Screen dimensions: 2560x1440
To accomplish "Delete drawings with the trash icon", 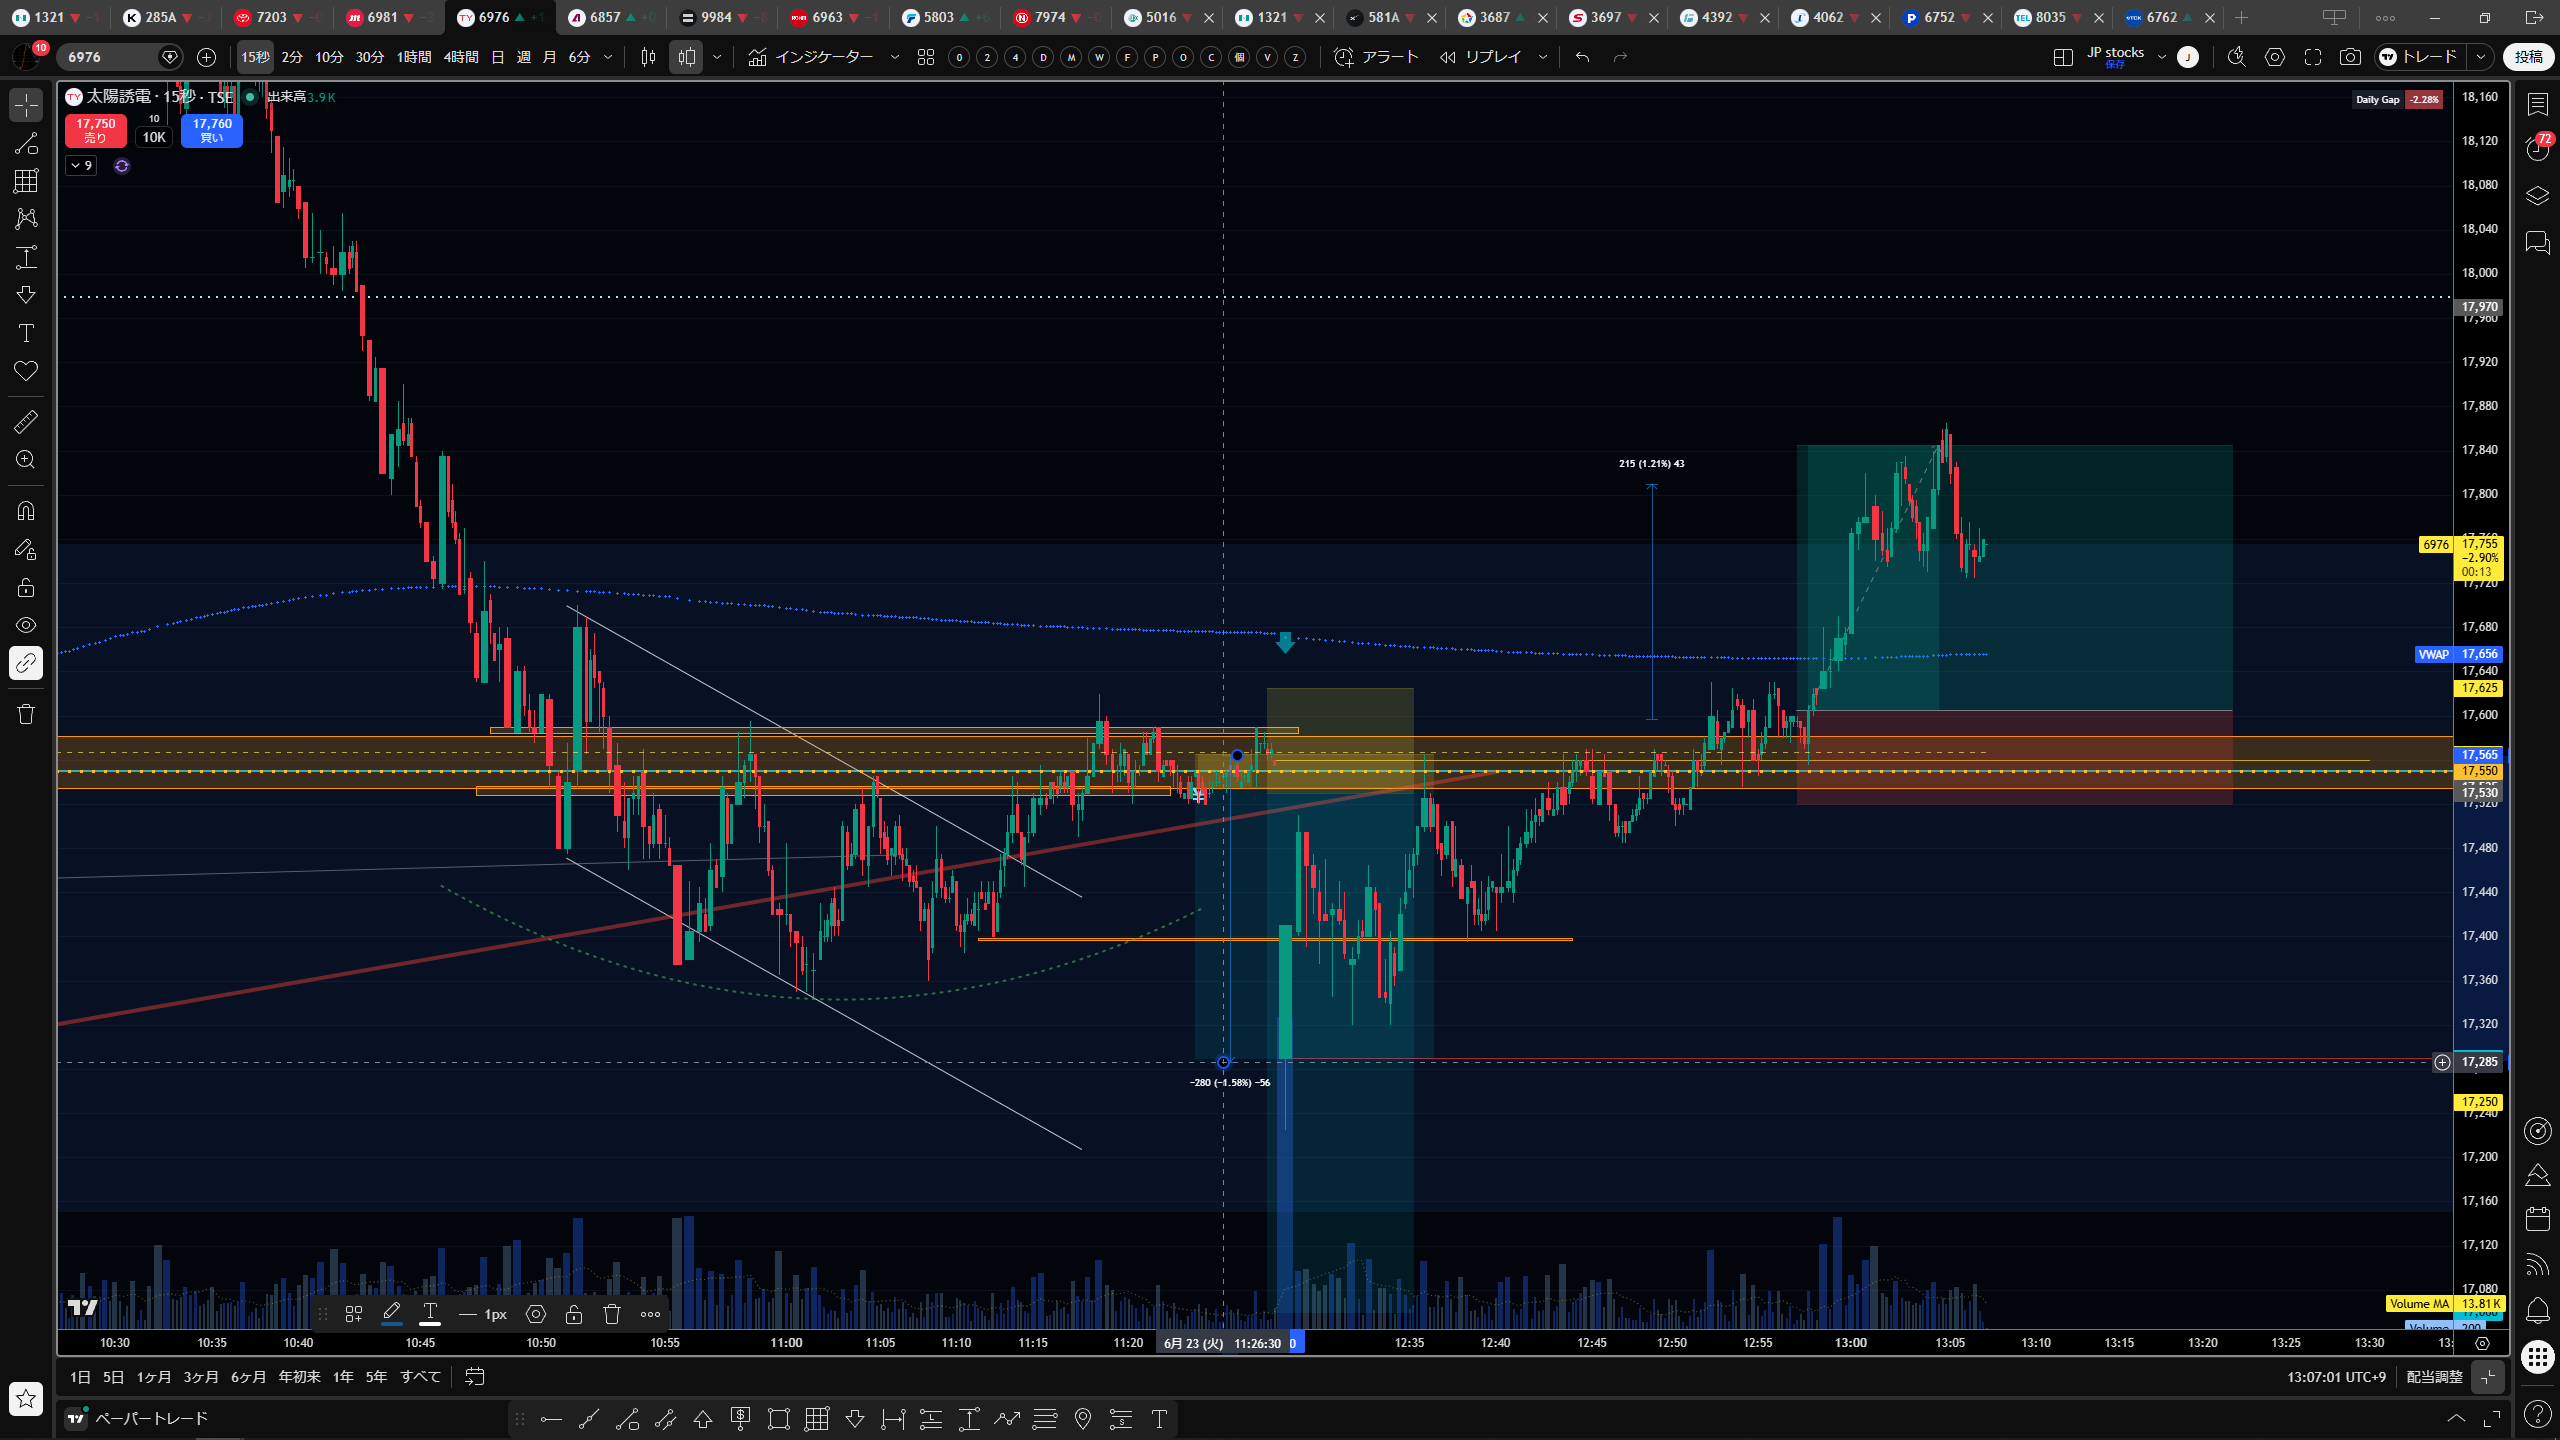I will 26,714.
